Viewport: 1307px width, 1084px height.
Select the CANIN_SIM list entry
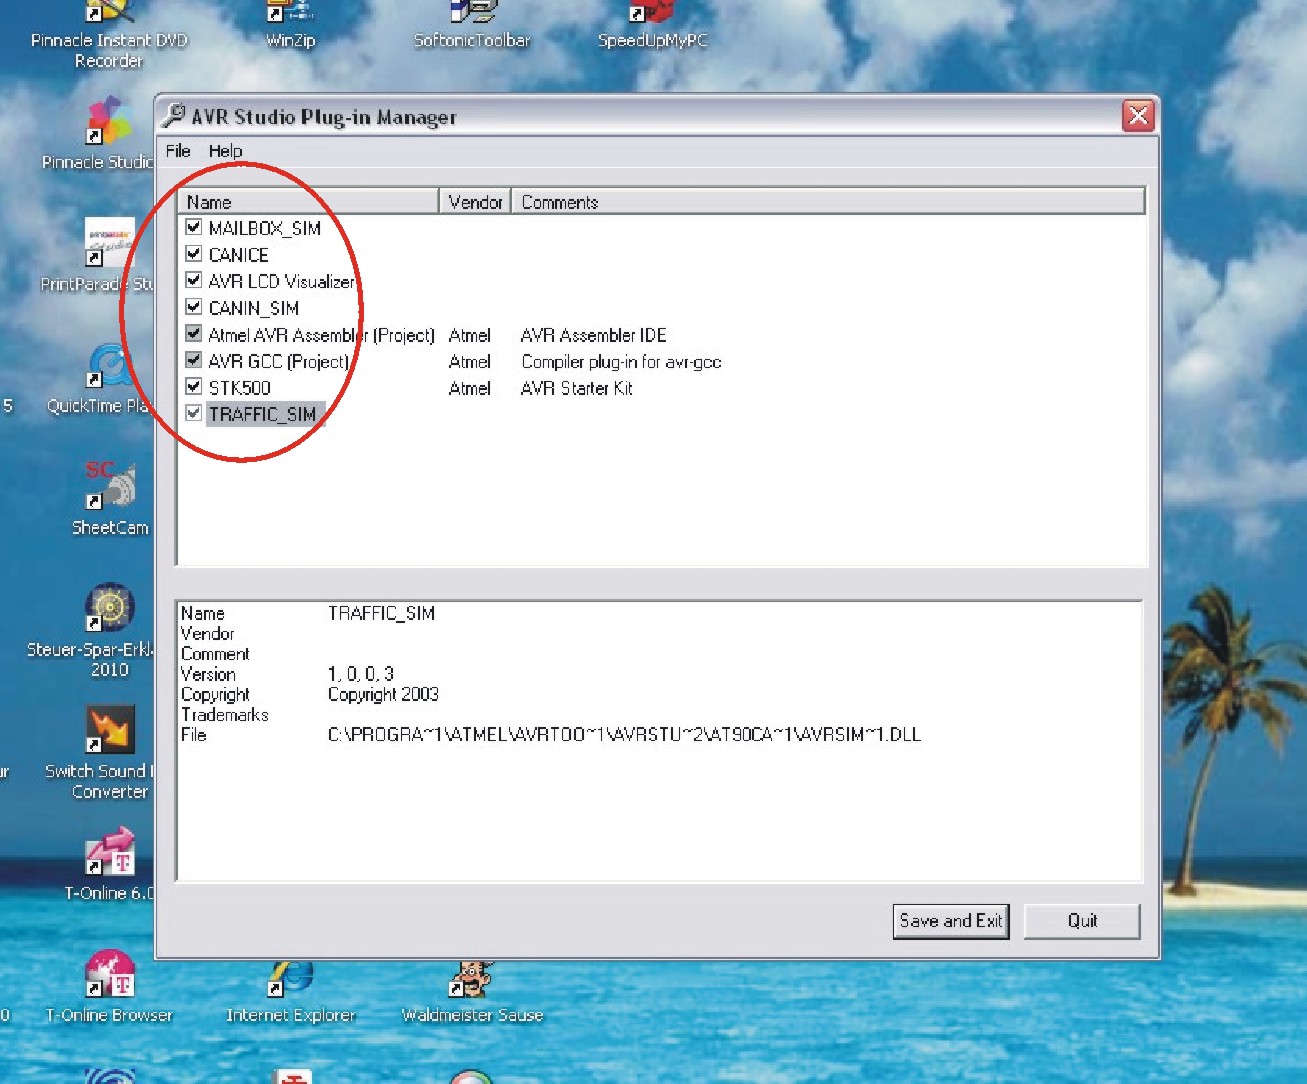pyautogui.click(x=254, y=308)
